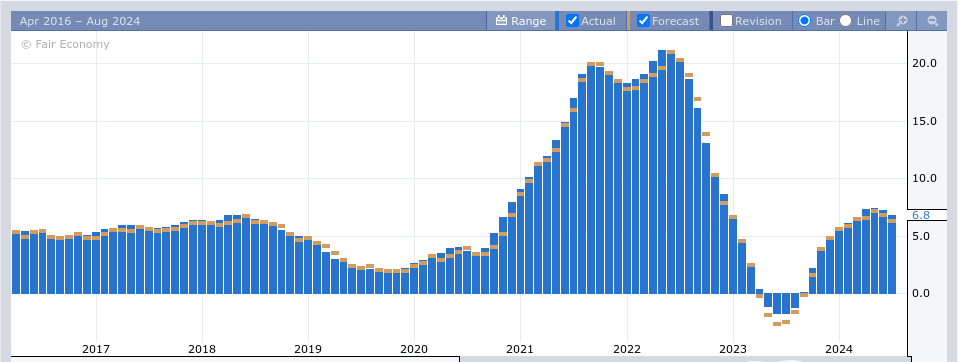Uncheck the Actual checkbox

[x=572, y=21]
